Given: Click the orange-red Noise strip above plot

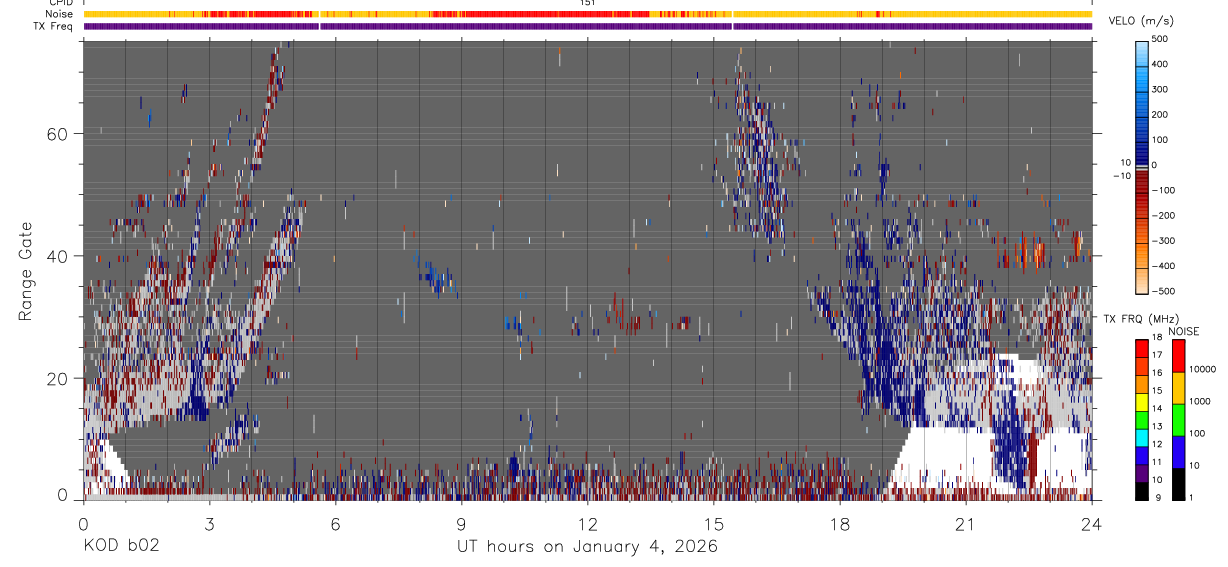Looking at the screenshot, I should [x=587, y=14].
